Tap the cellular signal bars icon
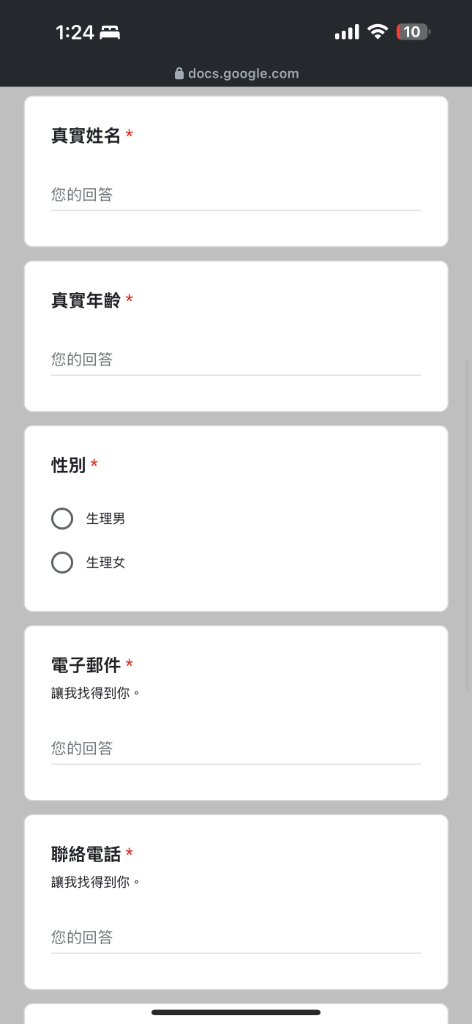 (x=347, y=32)
